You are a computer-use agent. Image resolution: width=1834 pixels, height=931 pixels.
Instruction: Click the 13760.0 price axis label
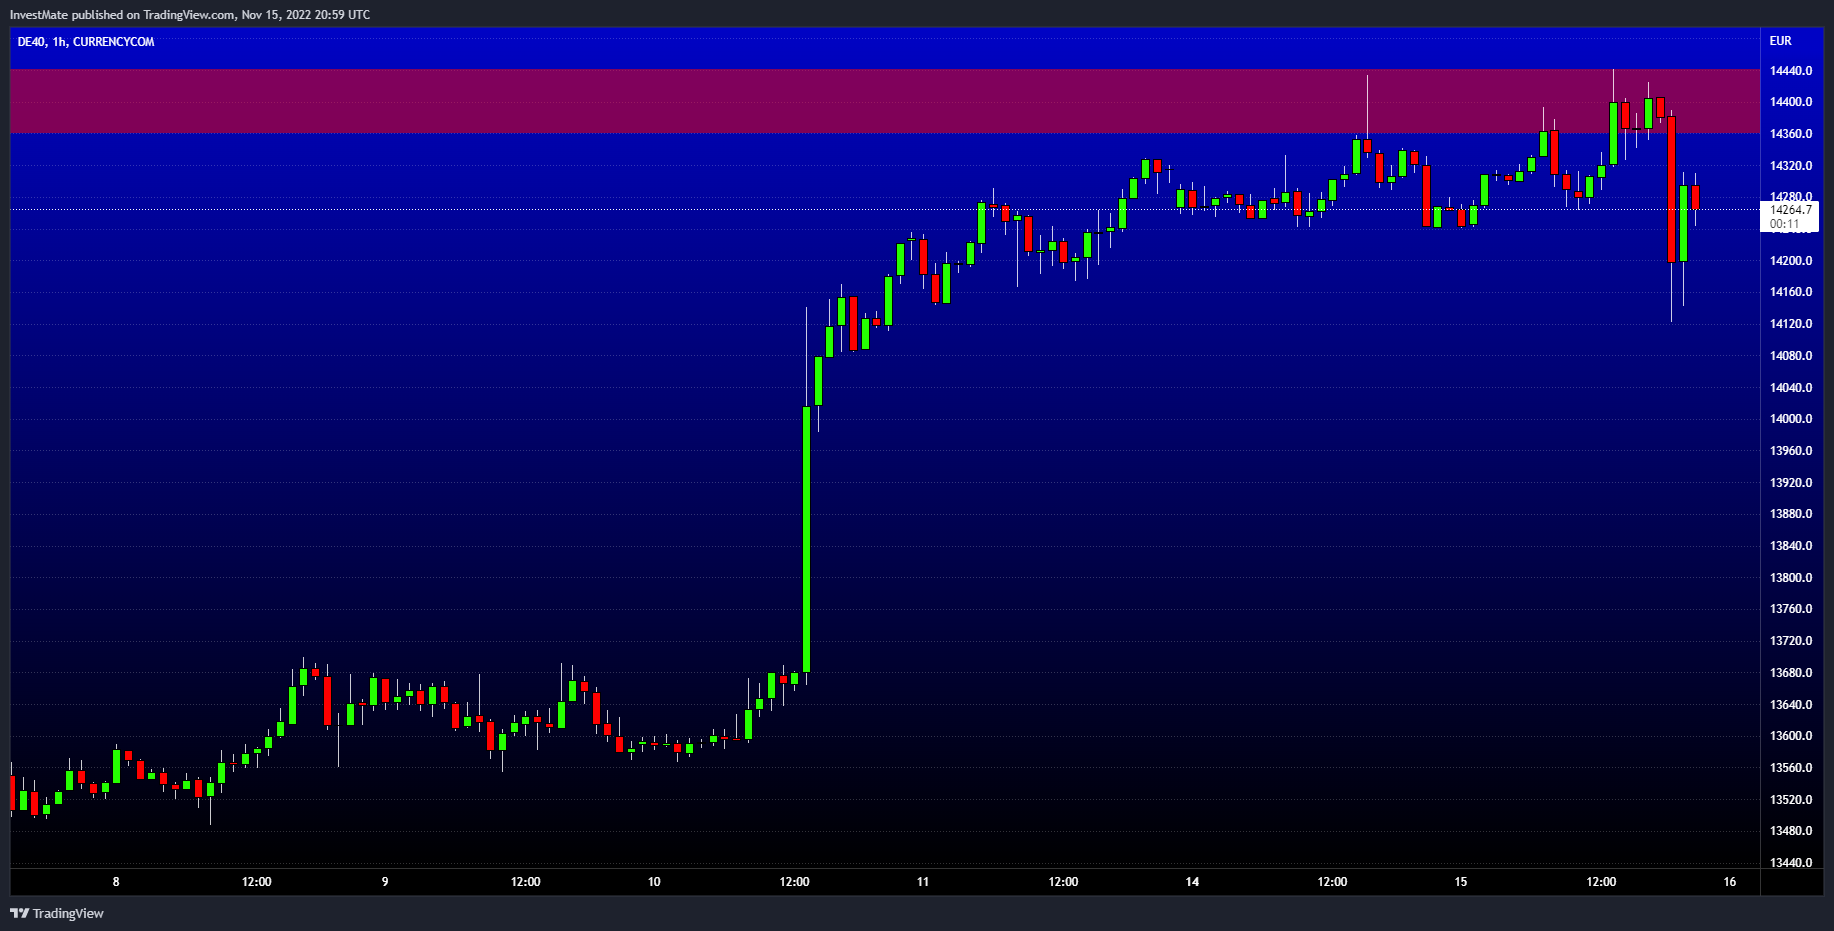click(x=1791, y=609)
